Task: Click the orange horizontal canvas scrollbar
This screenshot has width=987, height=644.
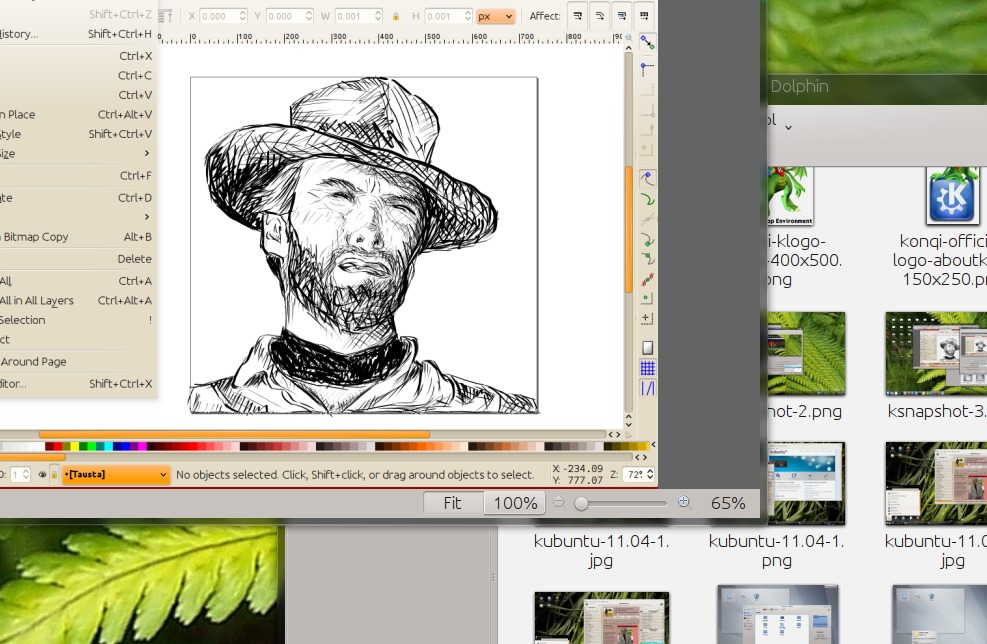Action: (234, 434)
